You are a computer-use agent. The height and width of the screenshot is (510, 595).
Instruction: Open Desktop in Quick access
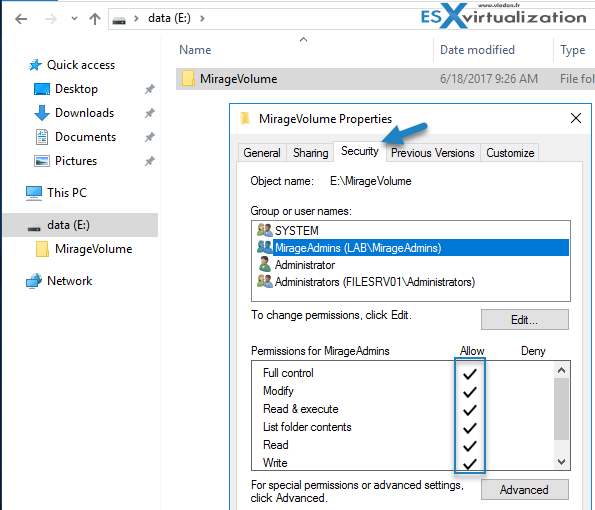tap(76, 89)
